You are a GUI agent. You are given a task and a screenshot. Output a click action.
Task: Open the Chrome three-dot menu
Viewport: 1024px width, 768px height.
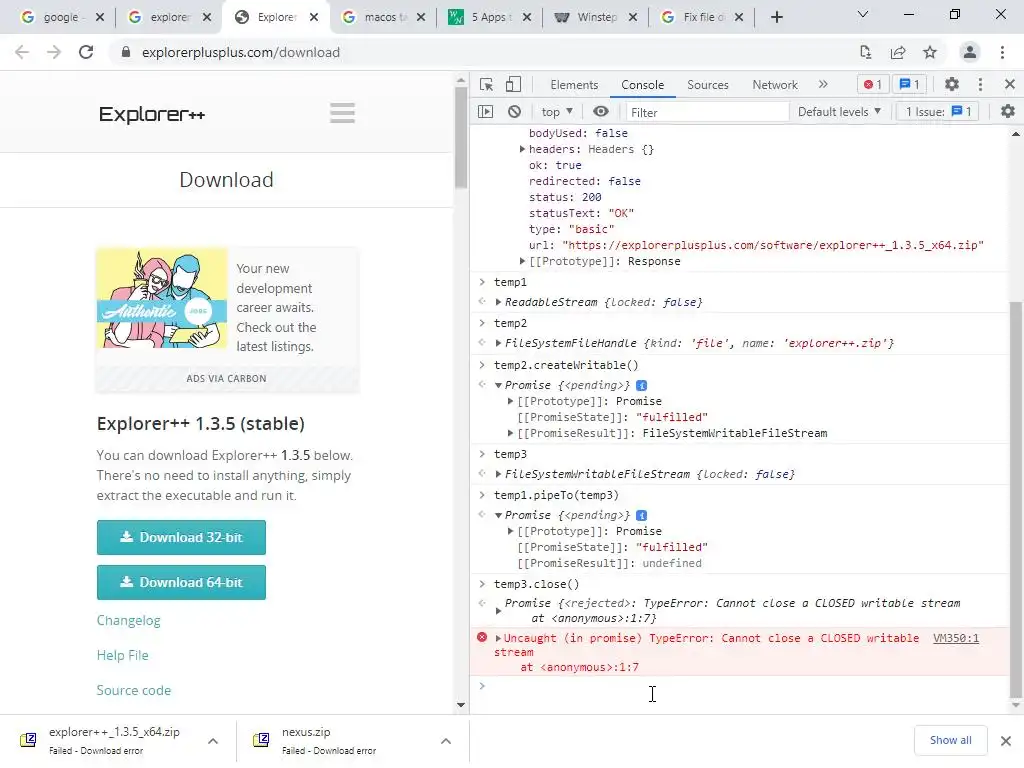click(1002, 52)
